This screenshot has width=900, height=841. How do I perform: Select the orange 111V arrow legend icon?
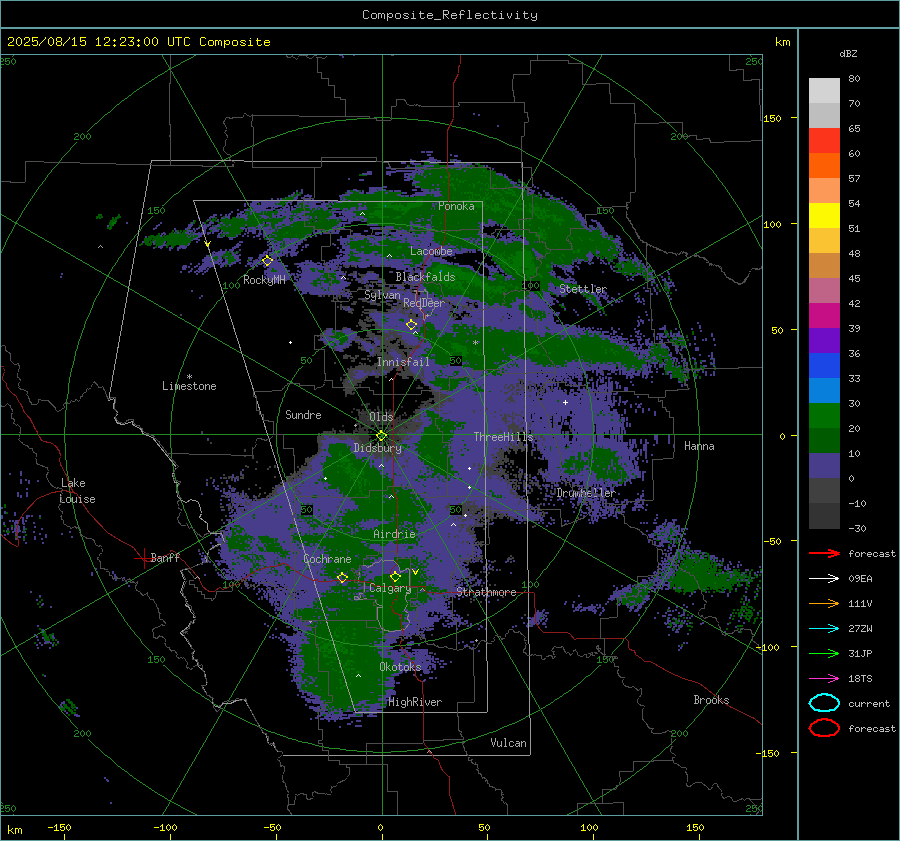(x=824, y=603)
